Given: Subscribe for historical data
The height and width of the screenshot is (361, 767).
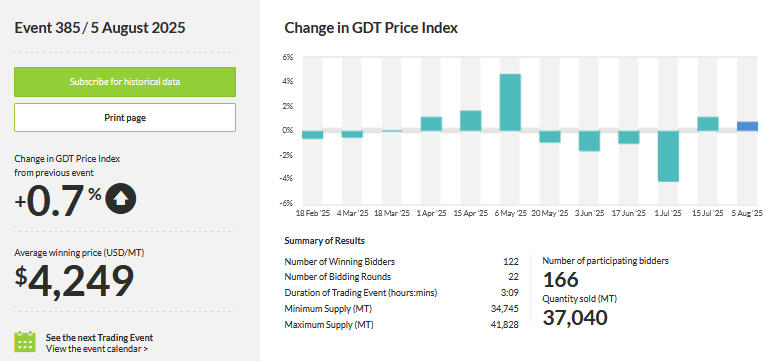Looking at the screenshot, I should pos(125,82).
